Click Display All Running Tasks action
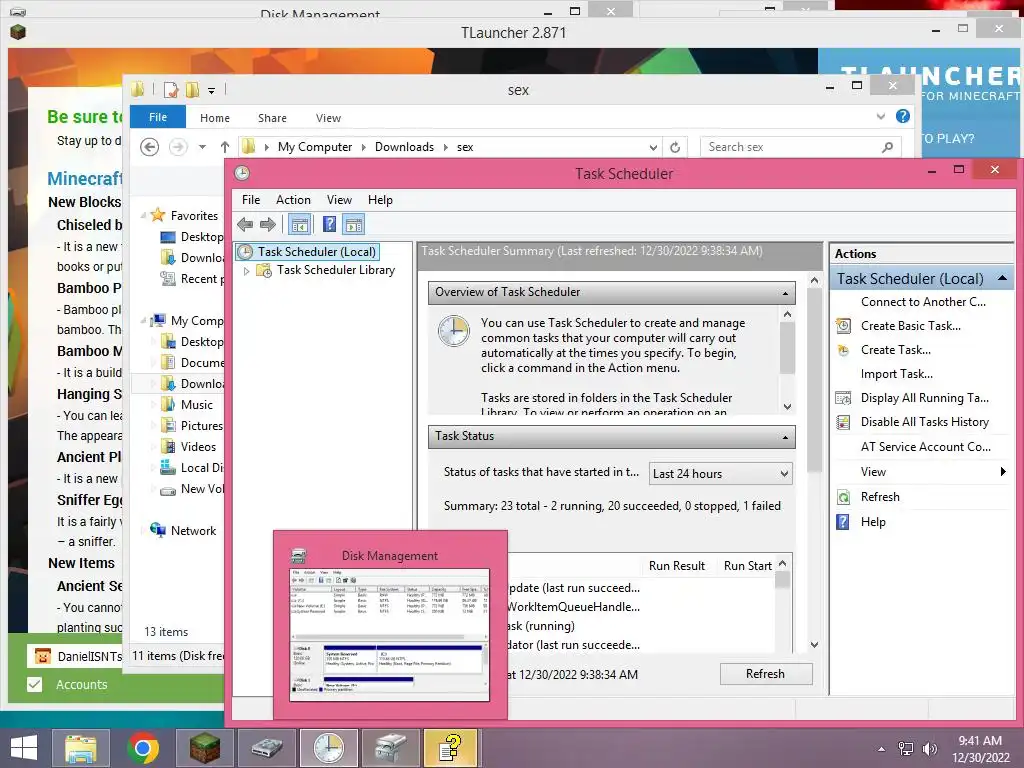The width and height of the screenshot is (1024, 768). [924, 398]
